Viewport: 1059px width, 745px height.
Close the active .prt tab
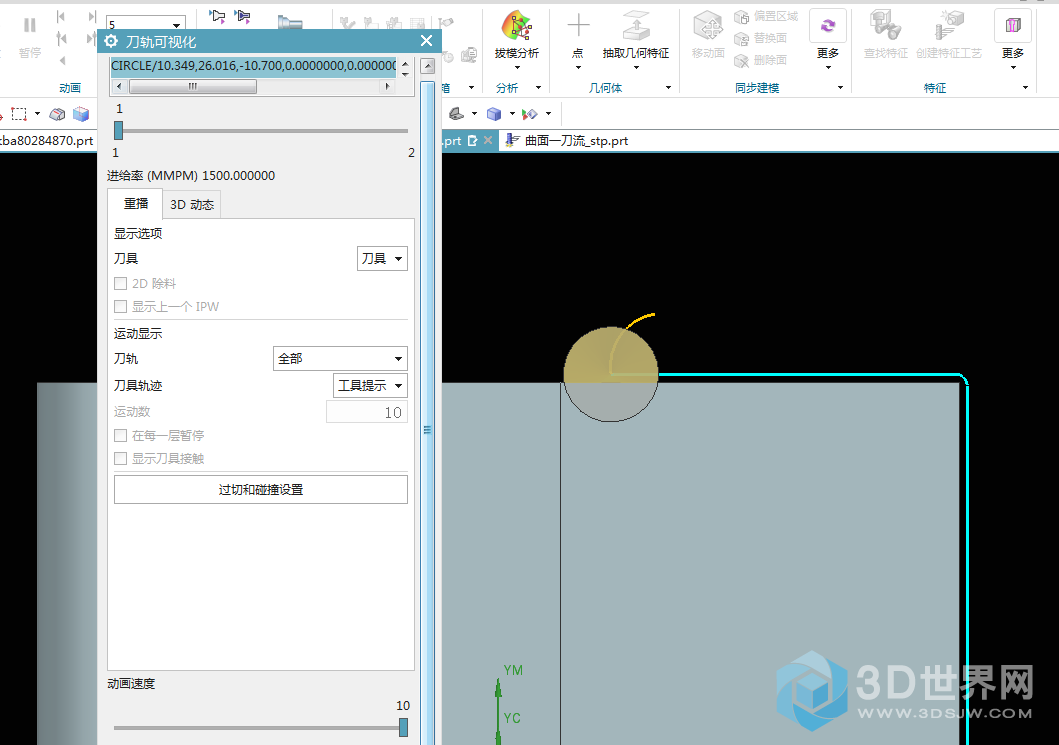[488, 140]
